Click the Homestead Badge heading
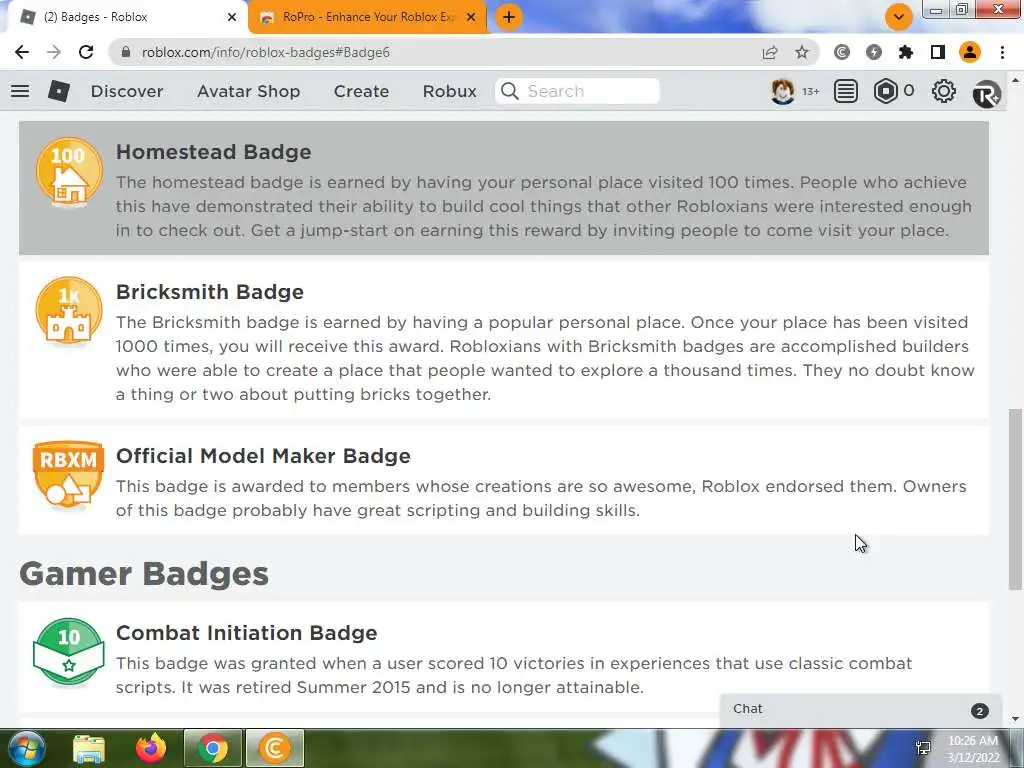 pos(214,152)
